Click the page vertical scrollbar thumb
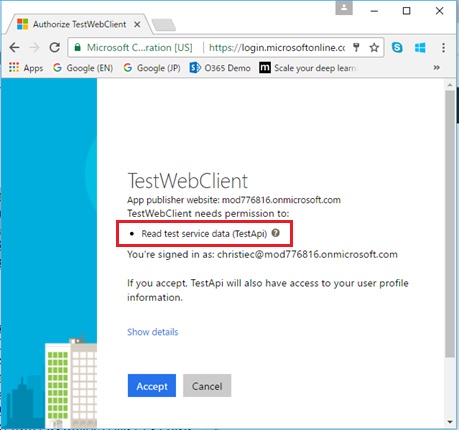Screen dimensions: 459x430 coord(450,223)
